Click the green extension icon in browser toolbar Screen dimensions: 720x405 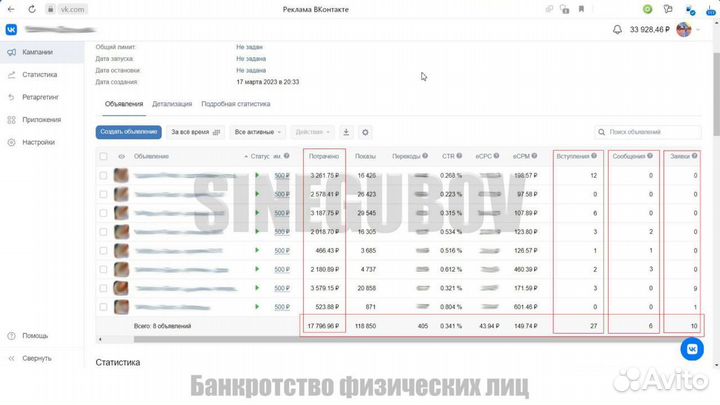coord(647,9)
